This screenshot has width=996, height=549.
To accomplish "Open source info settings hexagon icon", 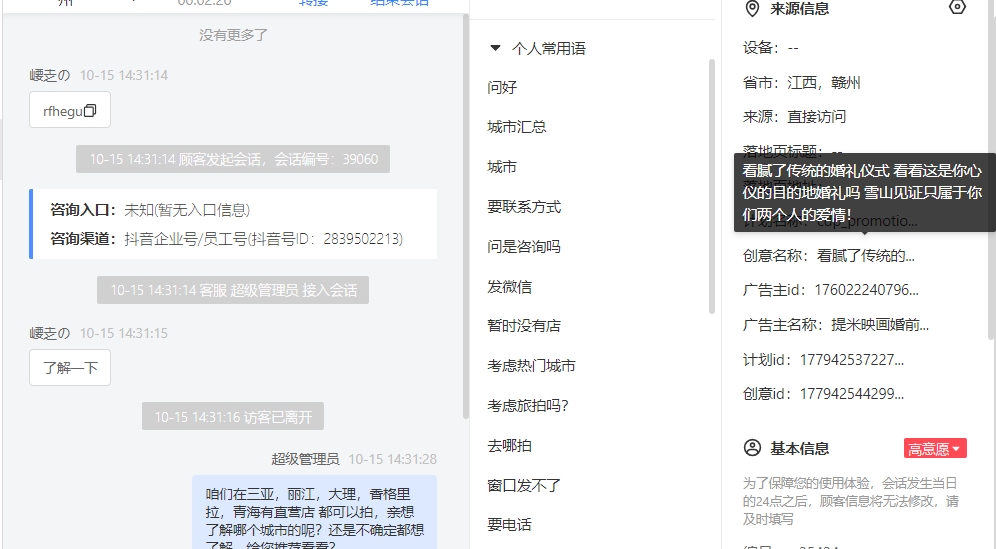I will [x=957, y=8].
